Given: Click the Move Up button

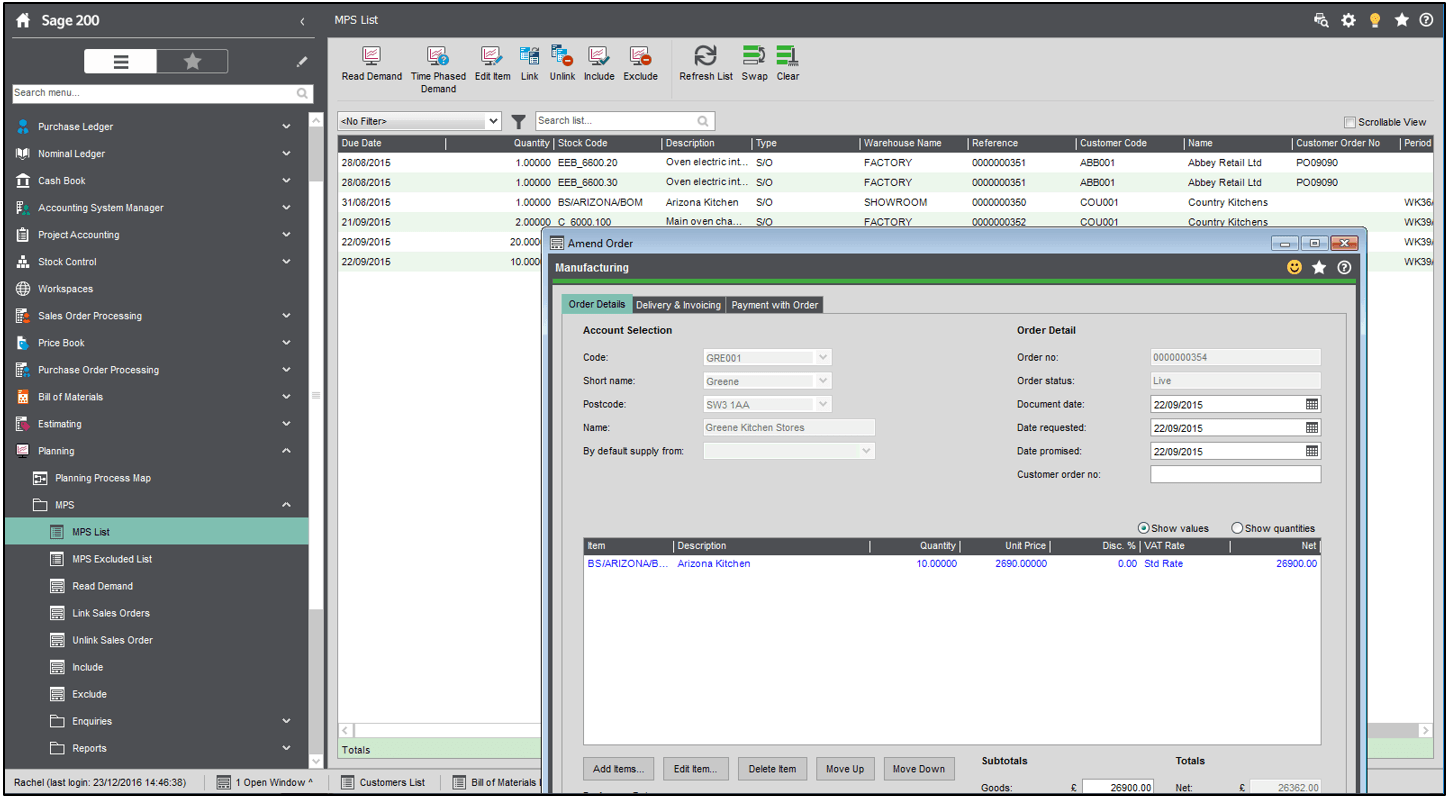Looking at the screenshot, I should (x=845, y=769).
